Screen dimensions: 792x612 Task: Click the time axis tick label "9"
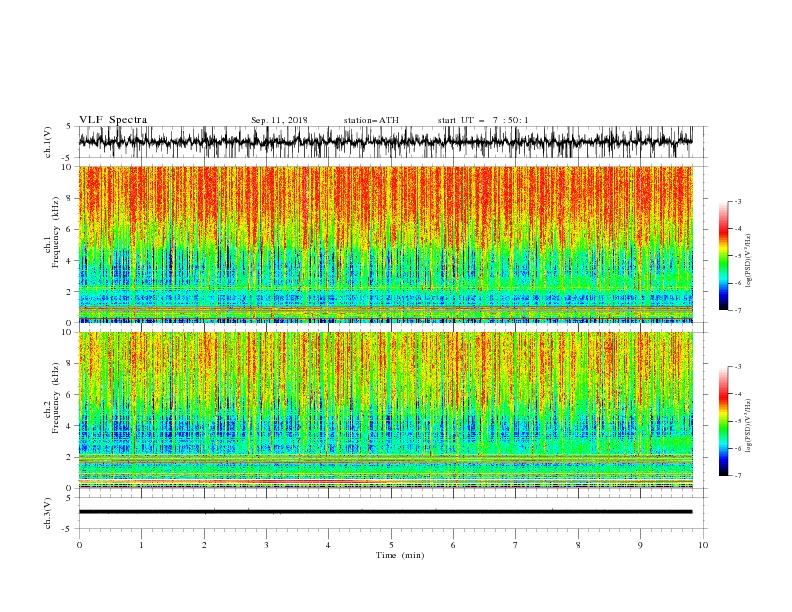click(x=640, y=545)
